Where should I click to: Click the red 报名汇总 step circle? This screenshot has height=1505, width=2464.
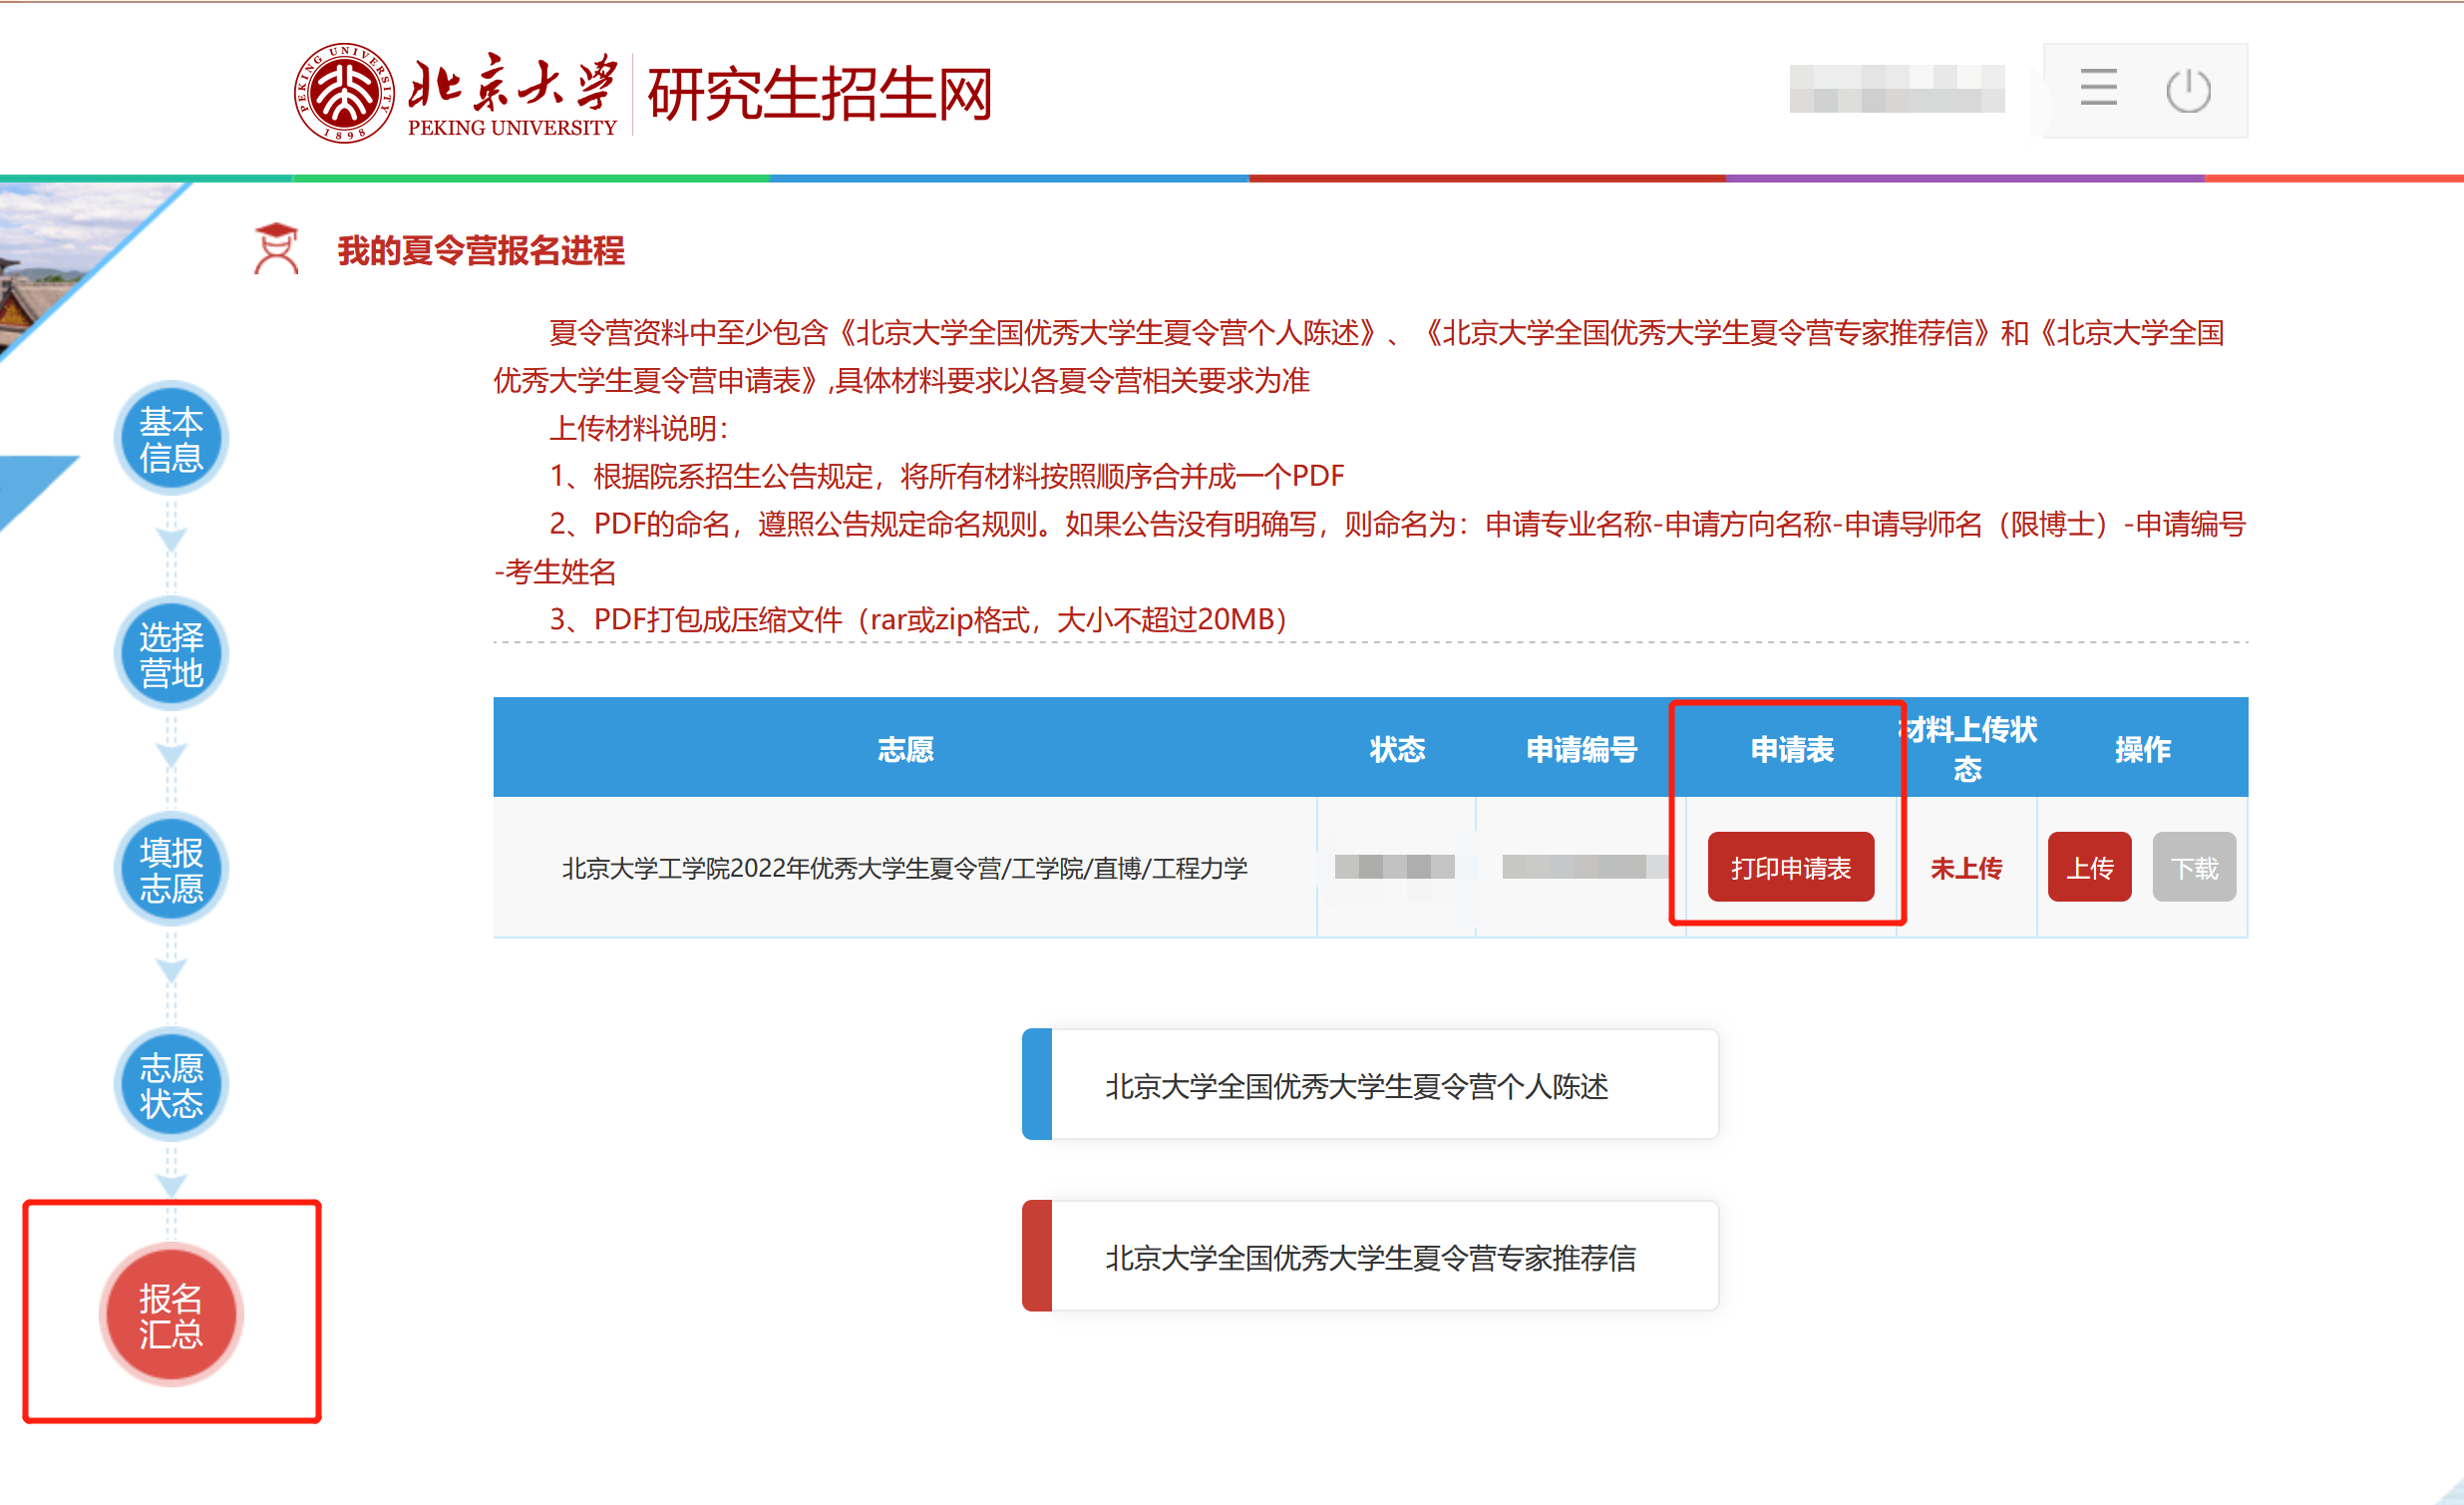(x=171, y=1314)
